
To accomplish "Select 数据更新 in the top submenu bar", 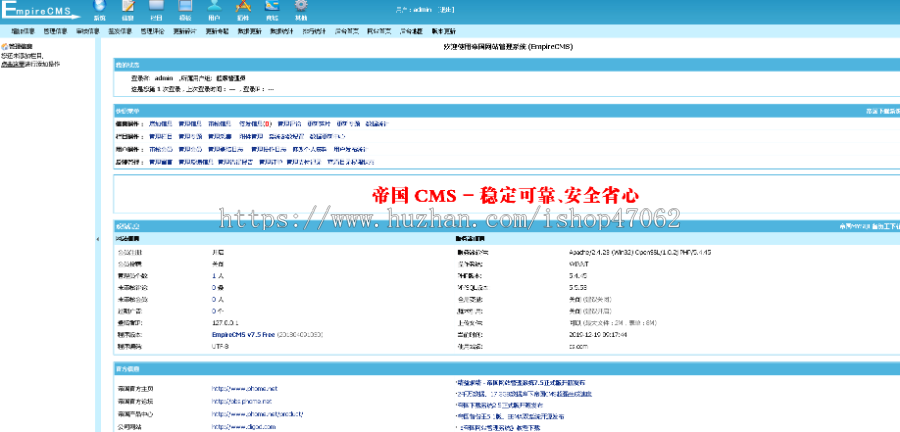I will click(x=250, y=31).
